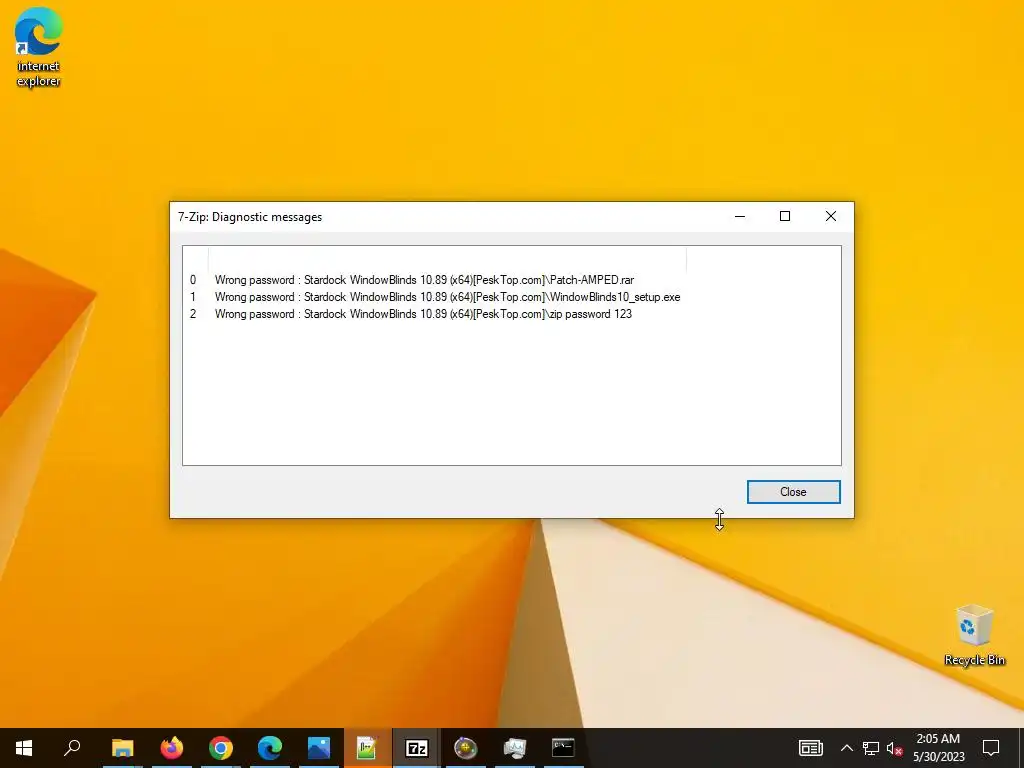
Task: Maximize the 7-Zip Diagnostic messages window
Action: pos(785,216)
